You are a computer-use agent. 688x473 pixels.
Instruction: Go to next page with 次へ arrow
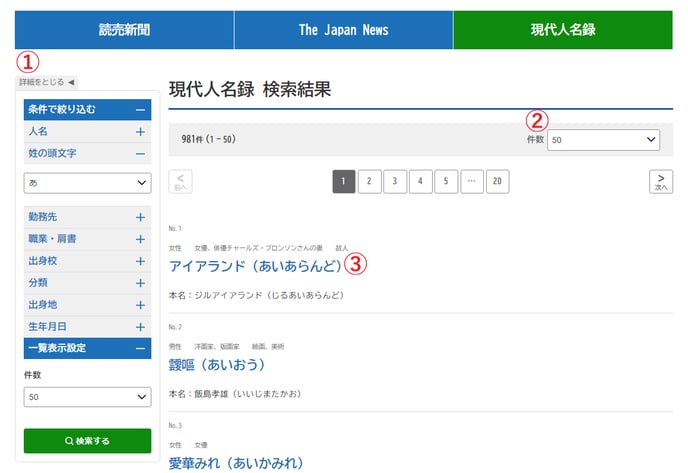[x=660, y=181]
